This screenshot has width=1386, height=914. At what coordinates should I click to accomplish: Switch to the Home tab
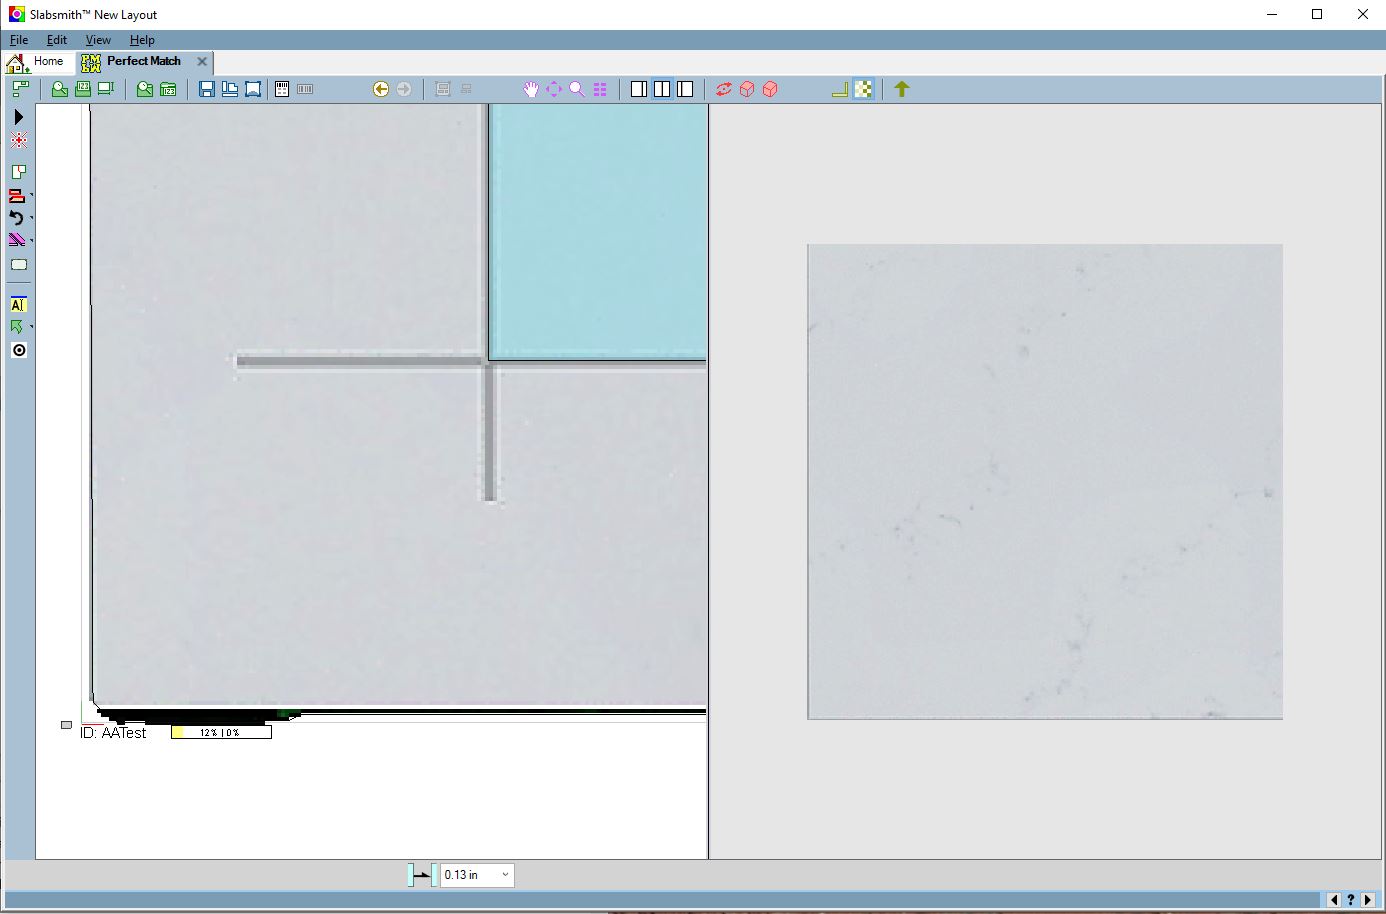coord(37,62)
